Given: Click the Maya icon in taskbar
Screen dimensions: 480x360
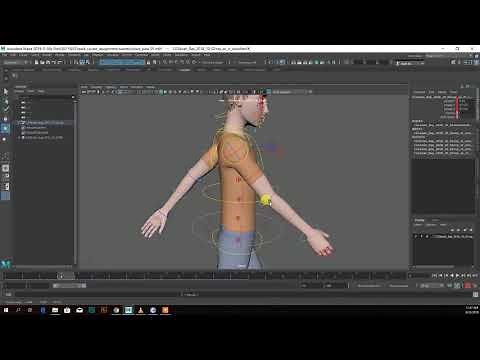Looking at the screenshot, I should tap(128, 310).
